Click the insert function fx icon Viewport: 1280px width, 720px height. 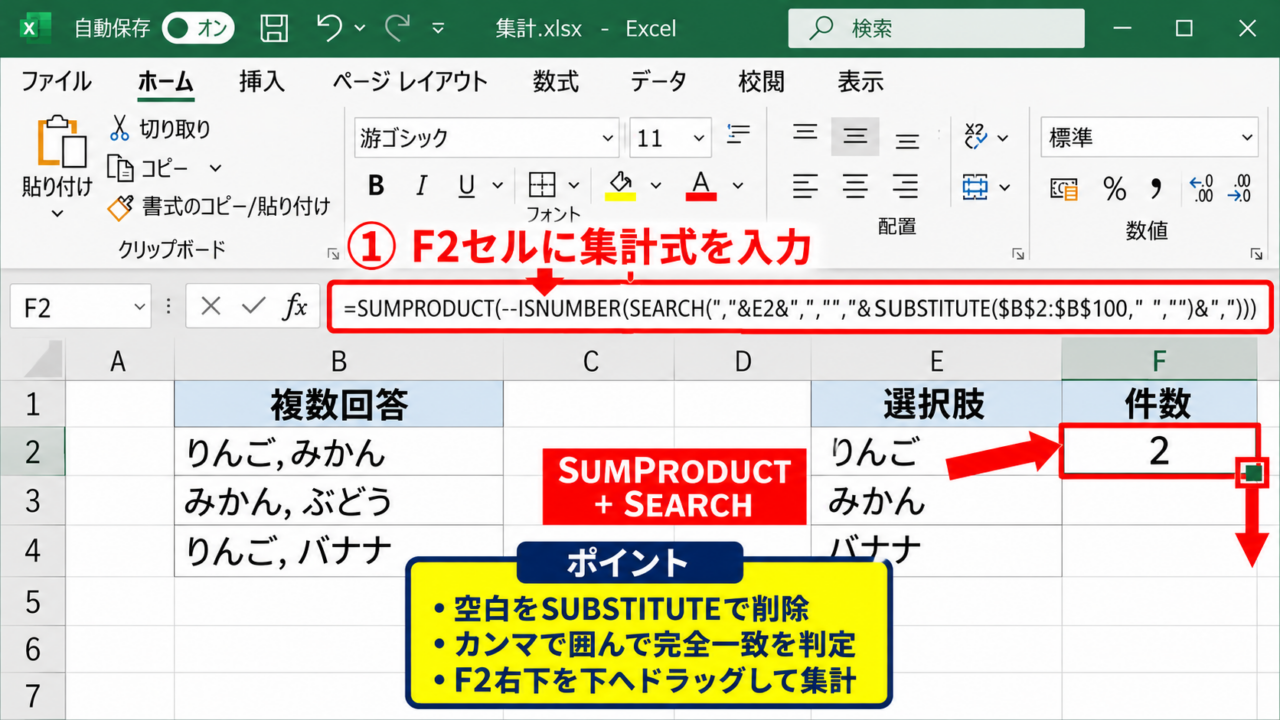(294, 307)
